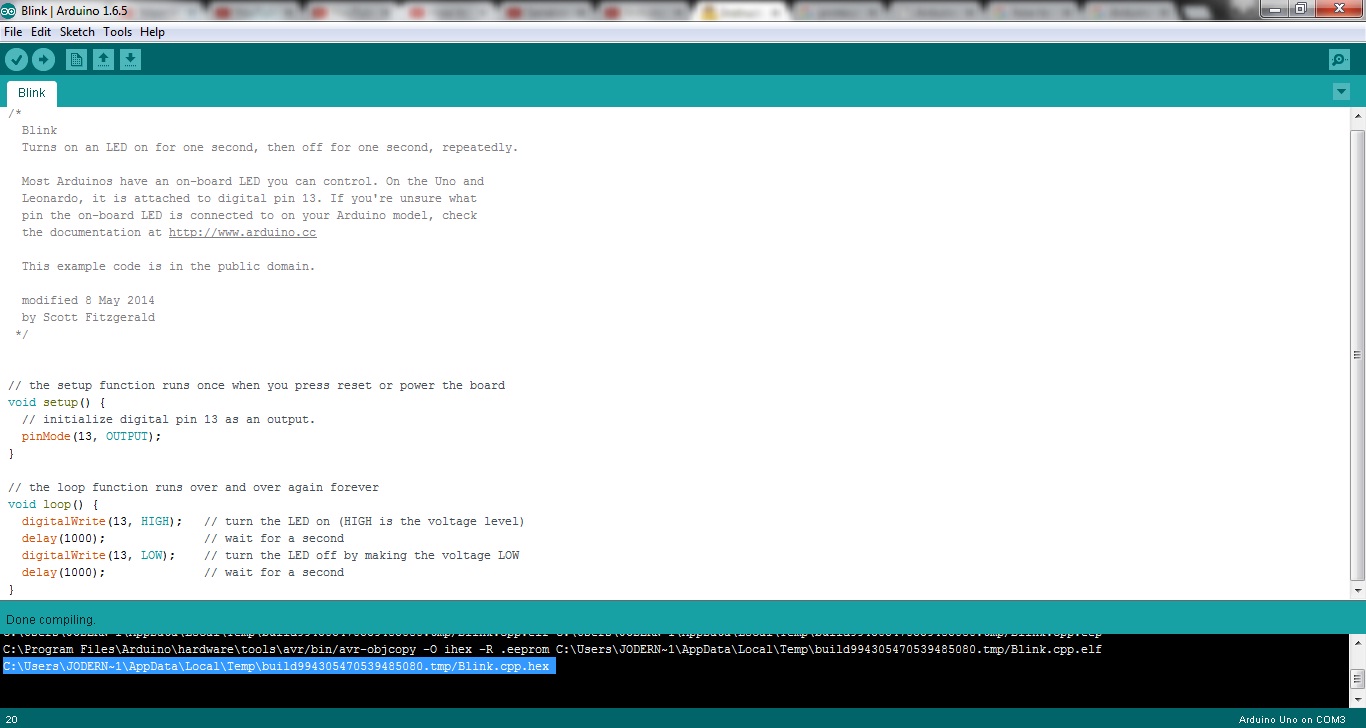Verify the sketch with the checkmark icon
The width and height of the screenshot is (1366, 728).
point(17,59)
